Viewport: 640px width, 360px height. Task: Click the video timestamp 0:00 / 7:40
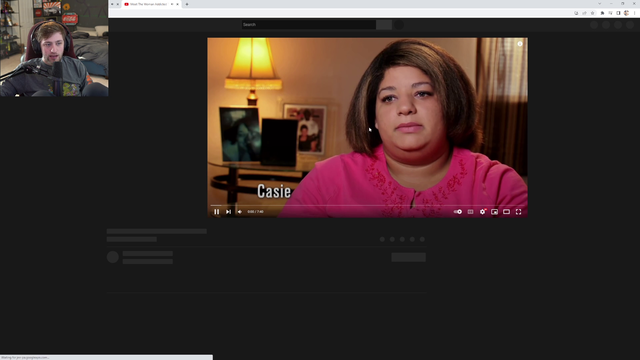coord(256,212)
